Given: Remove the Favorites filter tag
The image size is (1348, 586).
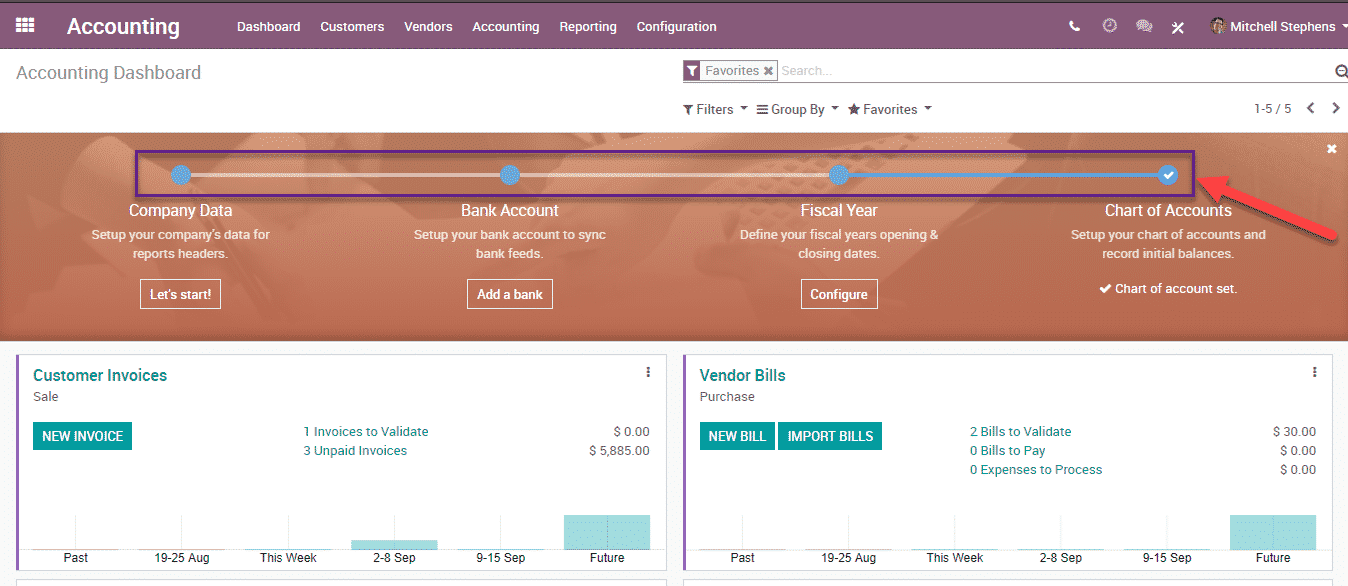Looking at the screenshot, I should point(768,71).
